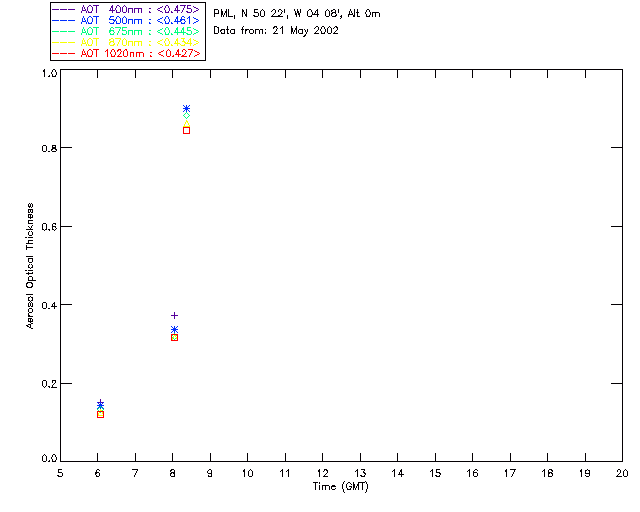The height and width of the screenshot is (512, 640).
Task: Click the AOT 870nm legend entry
Action: pyautogui.click(x=126, y=42)
